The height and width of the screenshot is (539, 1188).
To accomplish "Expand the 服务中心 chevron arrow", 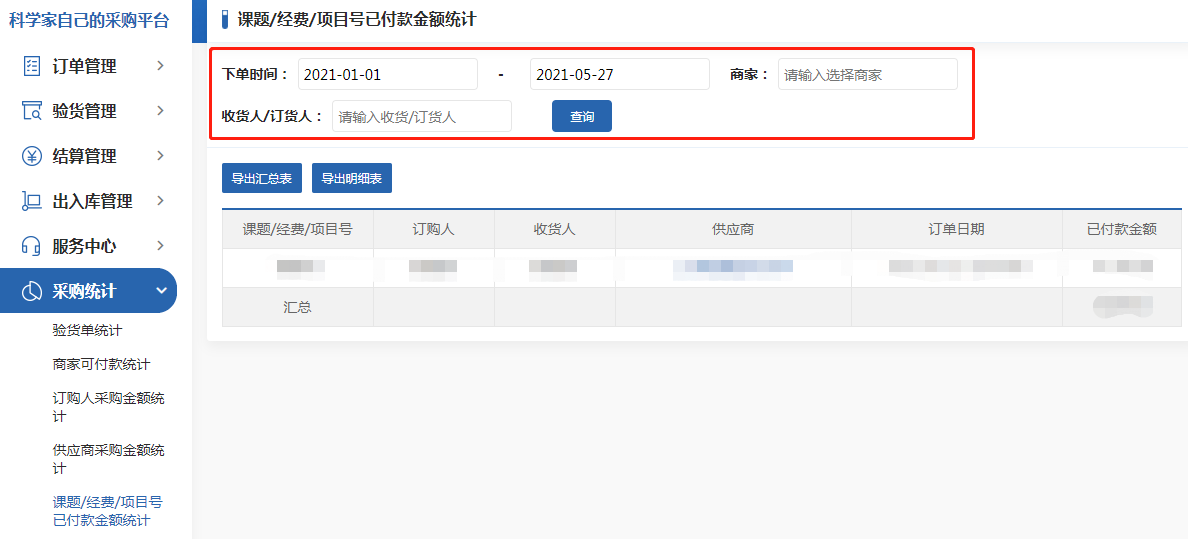I will click(x=160, y=246).
